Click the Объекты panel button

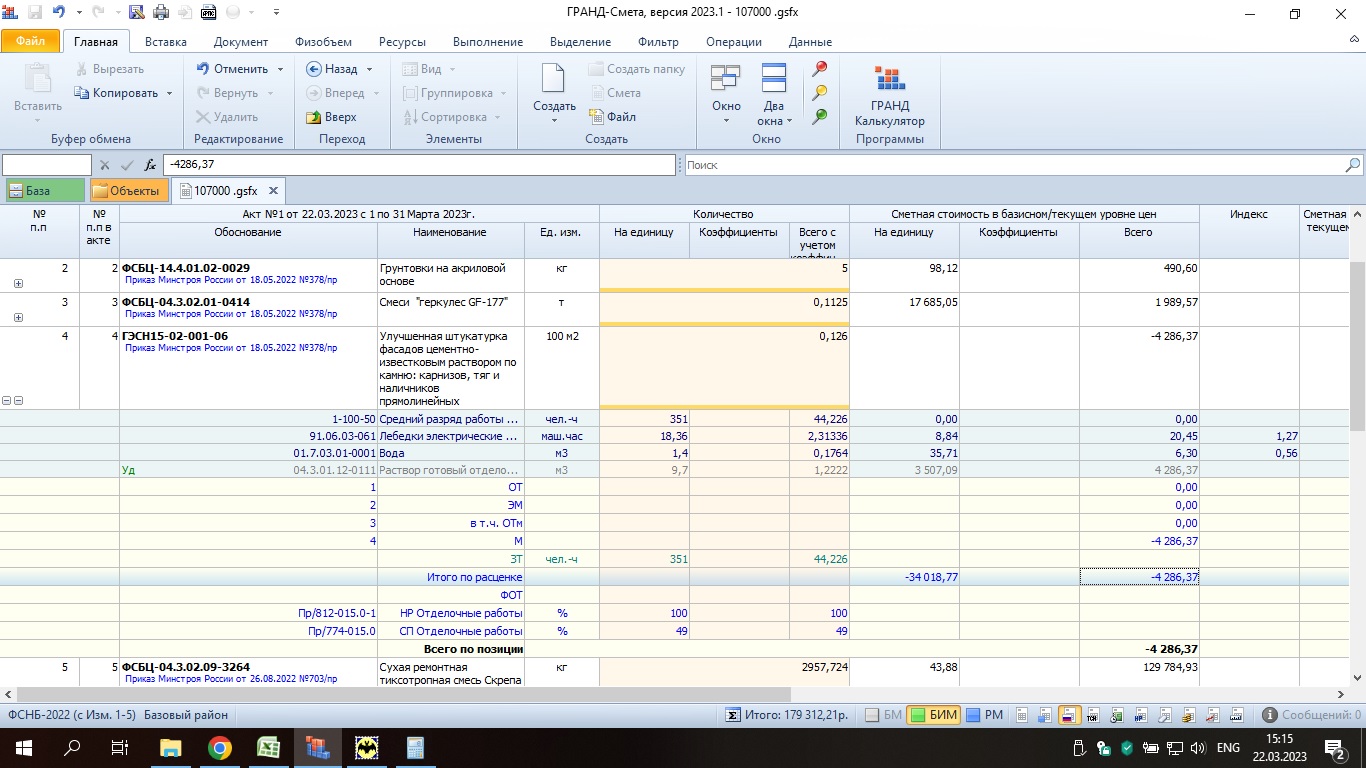(127, 190)
